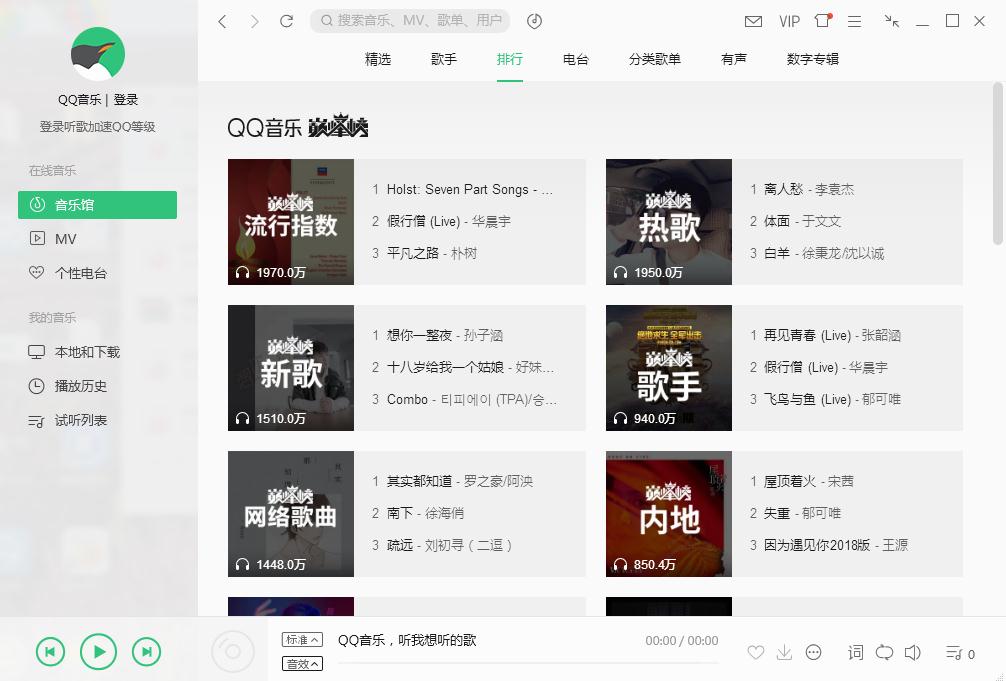Switch to the 歌手 tab
This screenshot has height=681, width=1006.
pyautogui.click(x=443, y=59)
